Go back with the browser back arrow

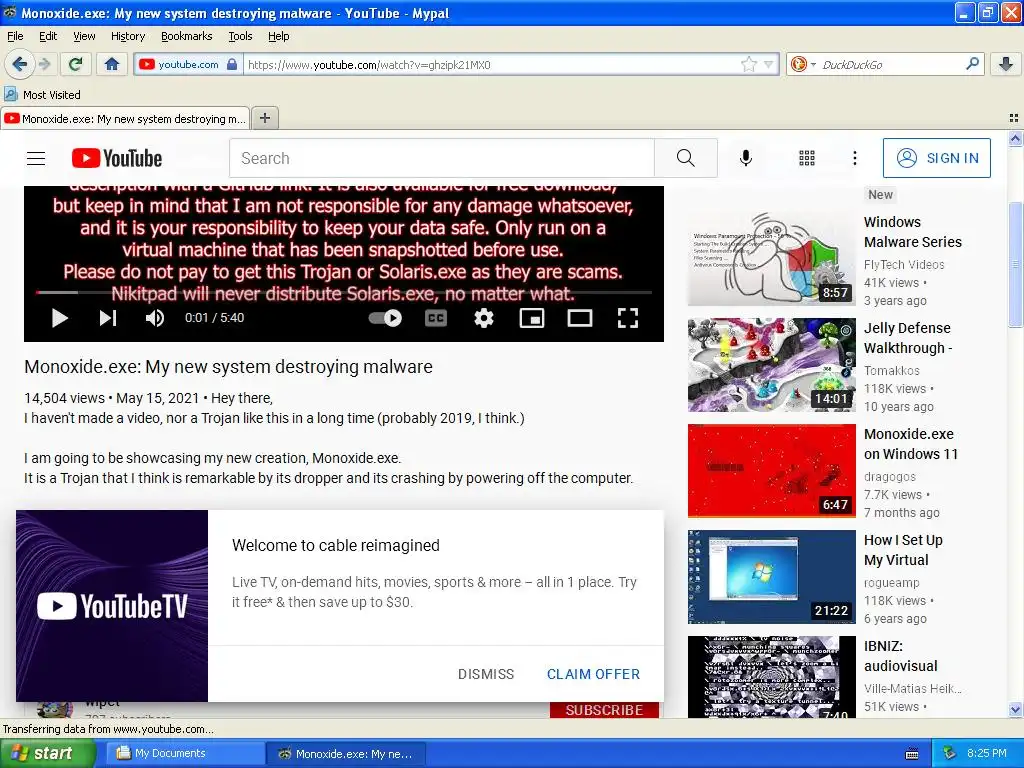click(19, 64)
